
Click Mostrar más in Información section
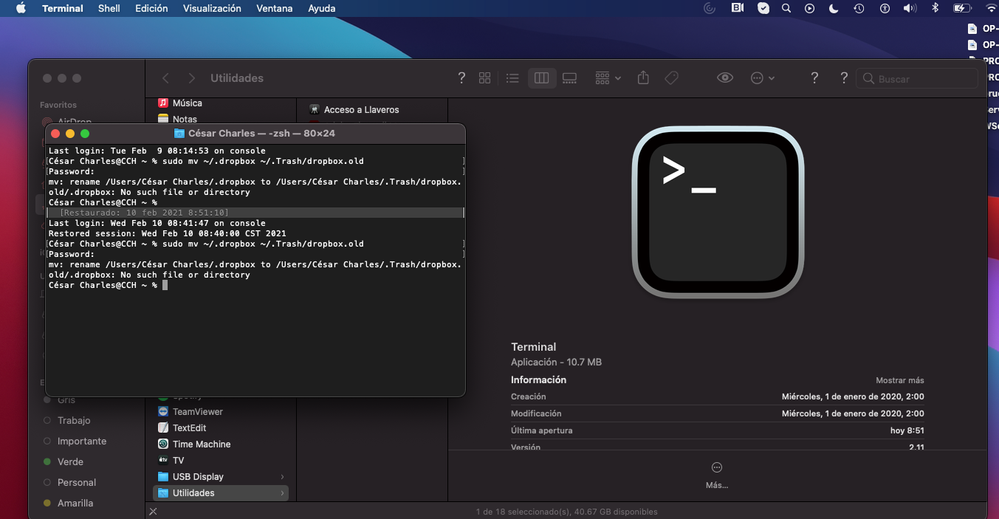pyautogui.click(x=899, y=381)
